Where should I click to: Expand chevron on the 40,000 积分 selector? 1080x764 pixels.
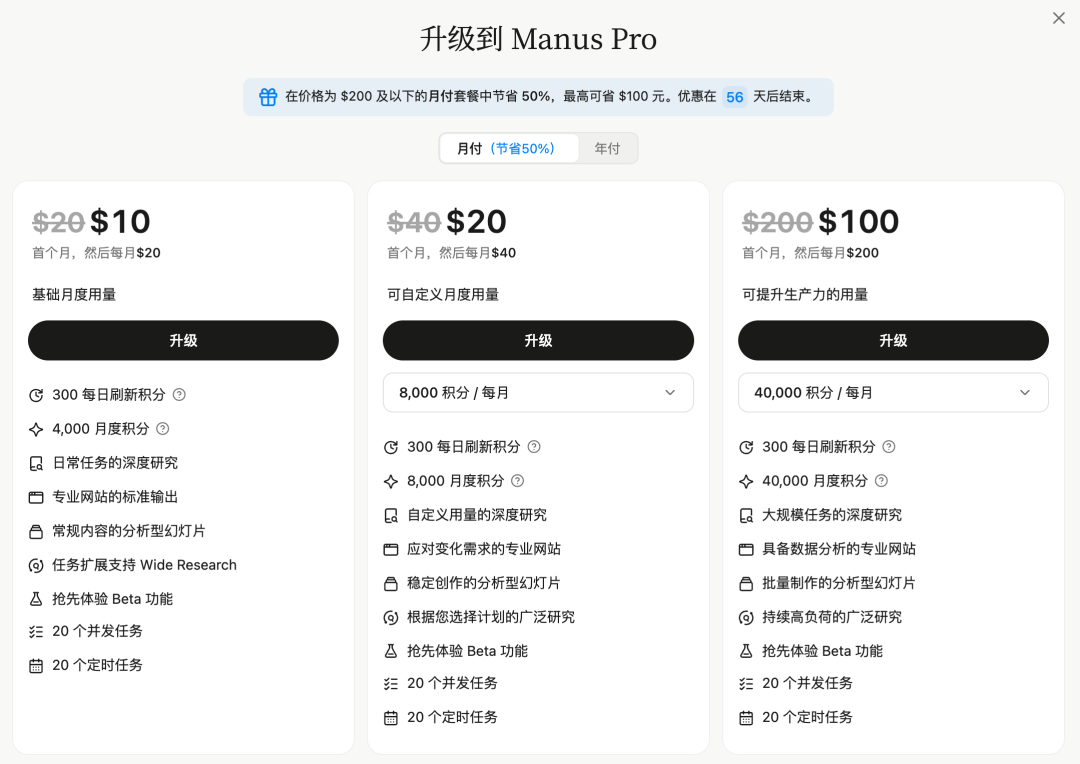pos(1024,393)
